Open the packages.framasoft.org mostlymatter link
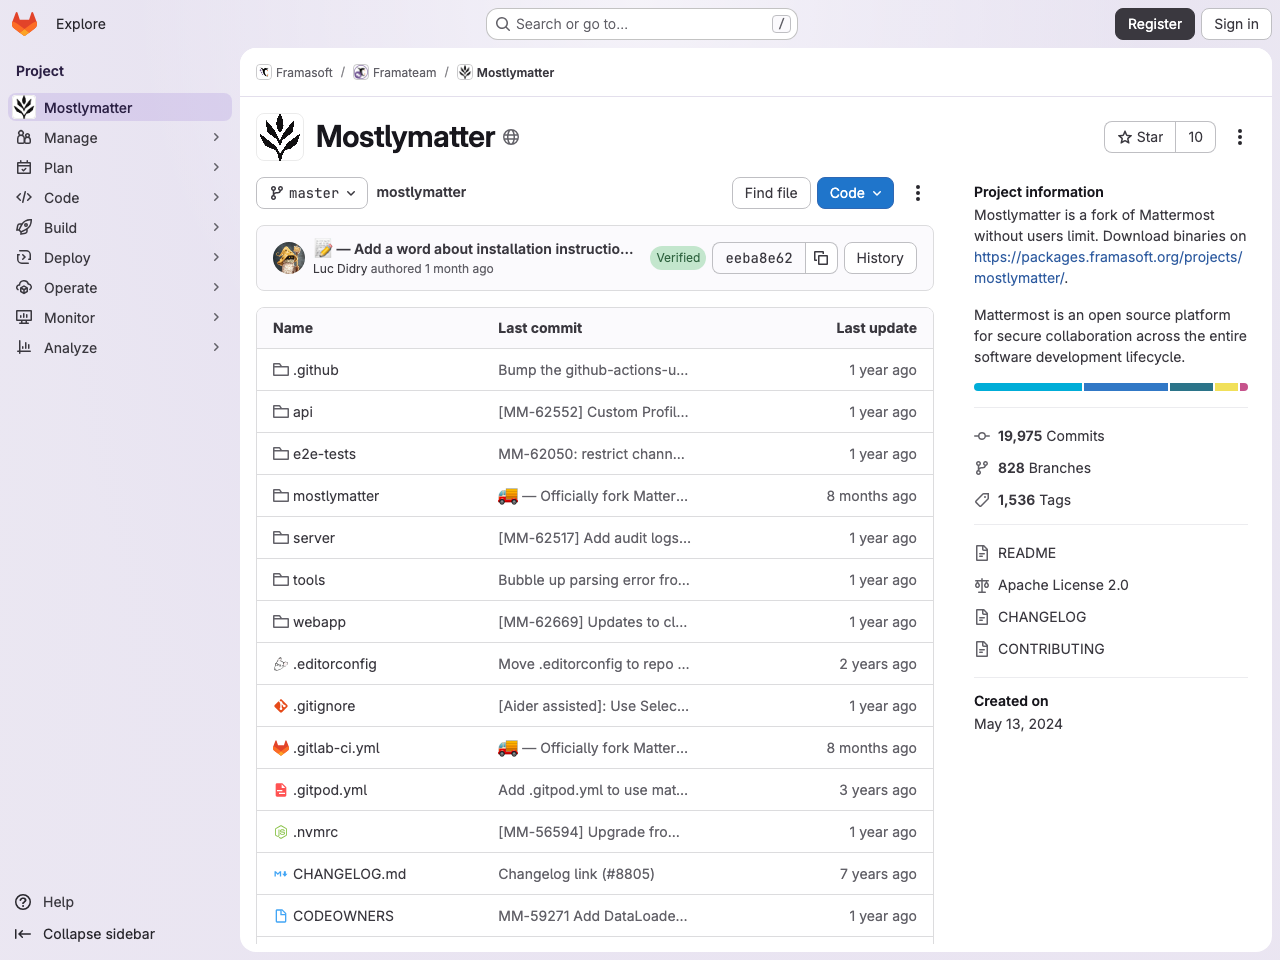This screenshot has height=960, width=1280. 1108,256
